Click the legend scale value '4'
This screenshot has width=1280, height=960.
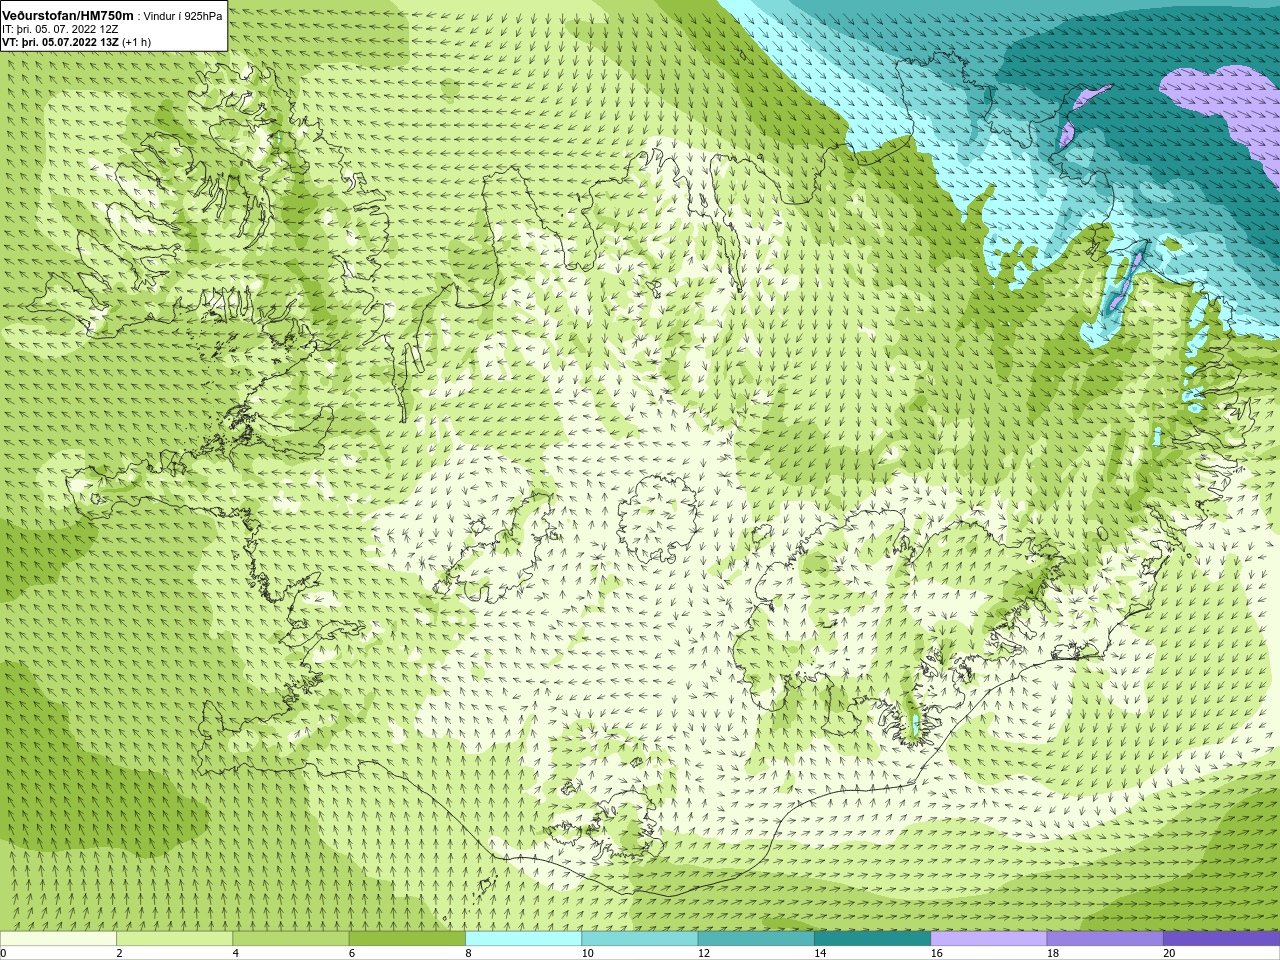coord(236,953)
